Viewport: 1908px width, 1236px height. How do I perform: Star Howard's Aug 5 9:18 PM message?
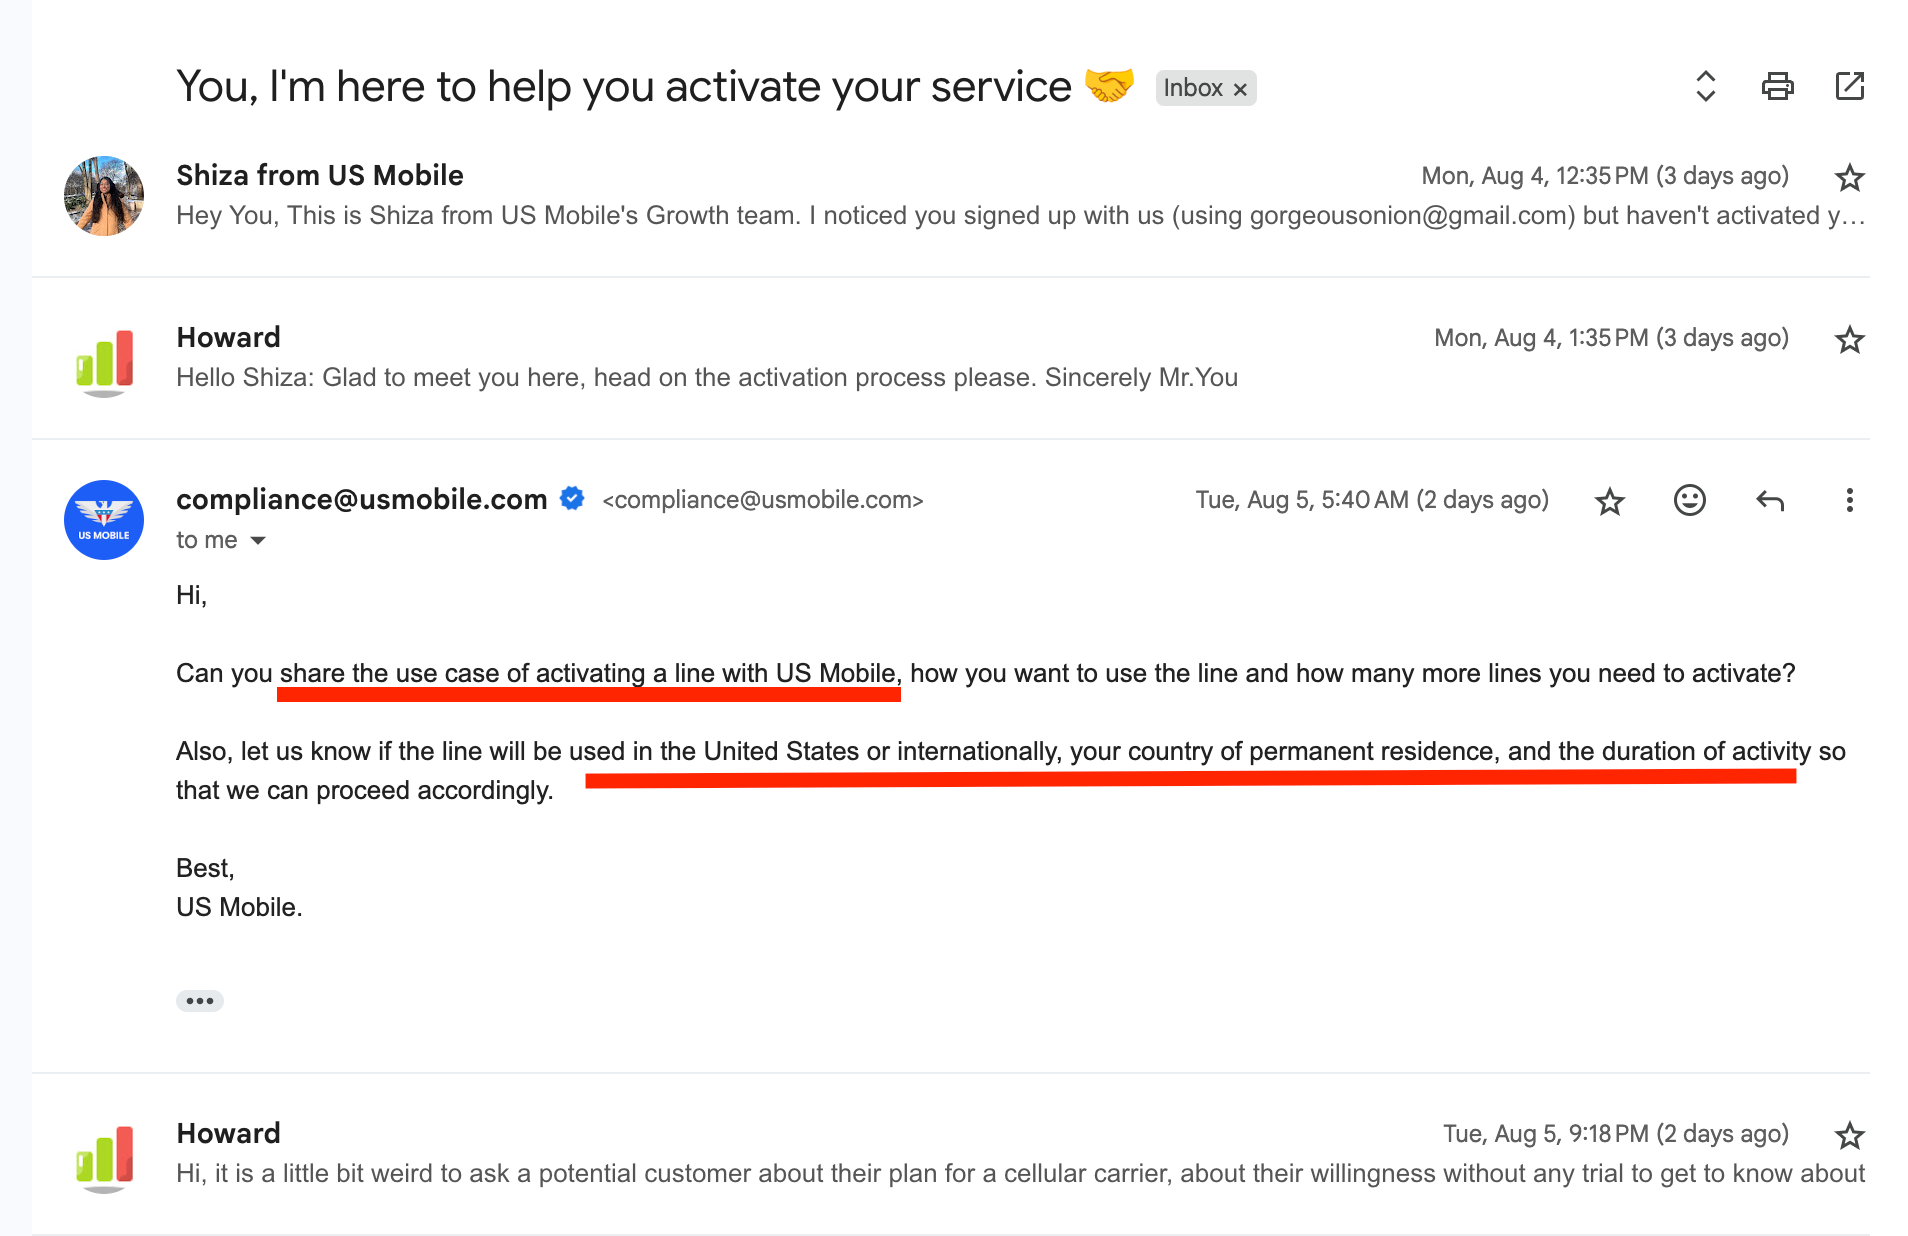(1849, 1136)
